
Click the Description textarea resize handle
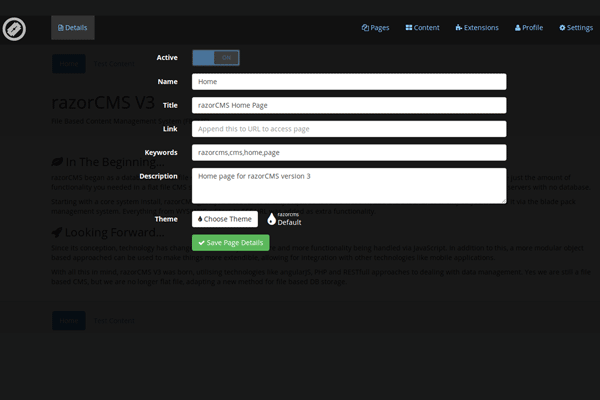(x=504, y=201)
